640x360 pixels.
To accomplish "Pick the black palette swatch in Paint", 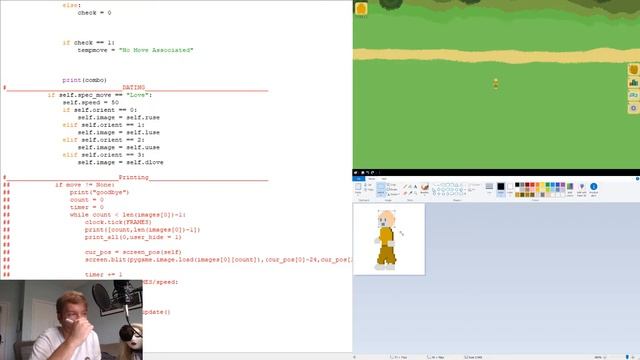I will click(x=517, y=185).
